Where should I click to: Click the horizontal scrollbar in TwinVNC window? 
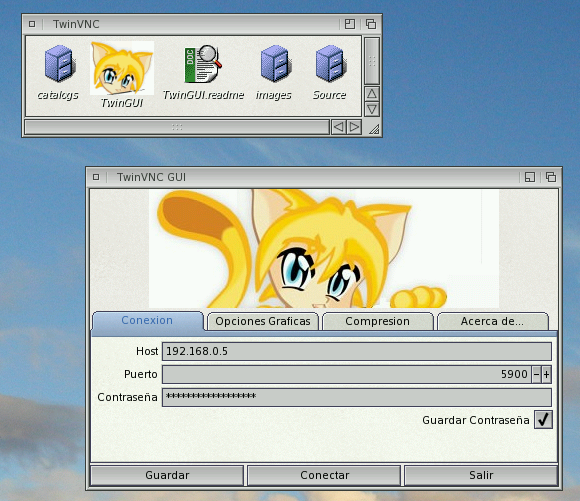[x=177, y=127]
